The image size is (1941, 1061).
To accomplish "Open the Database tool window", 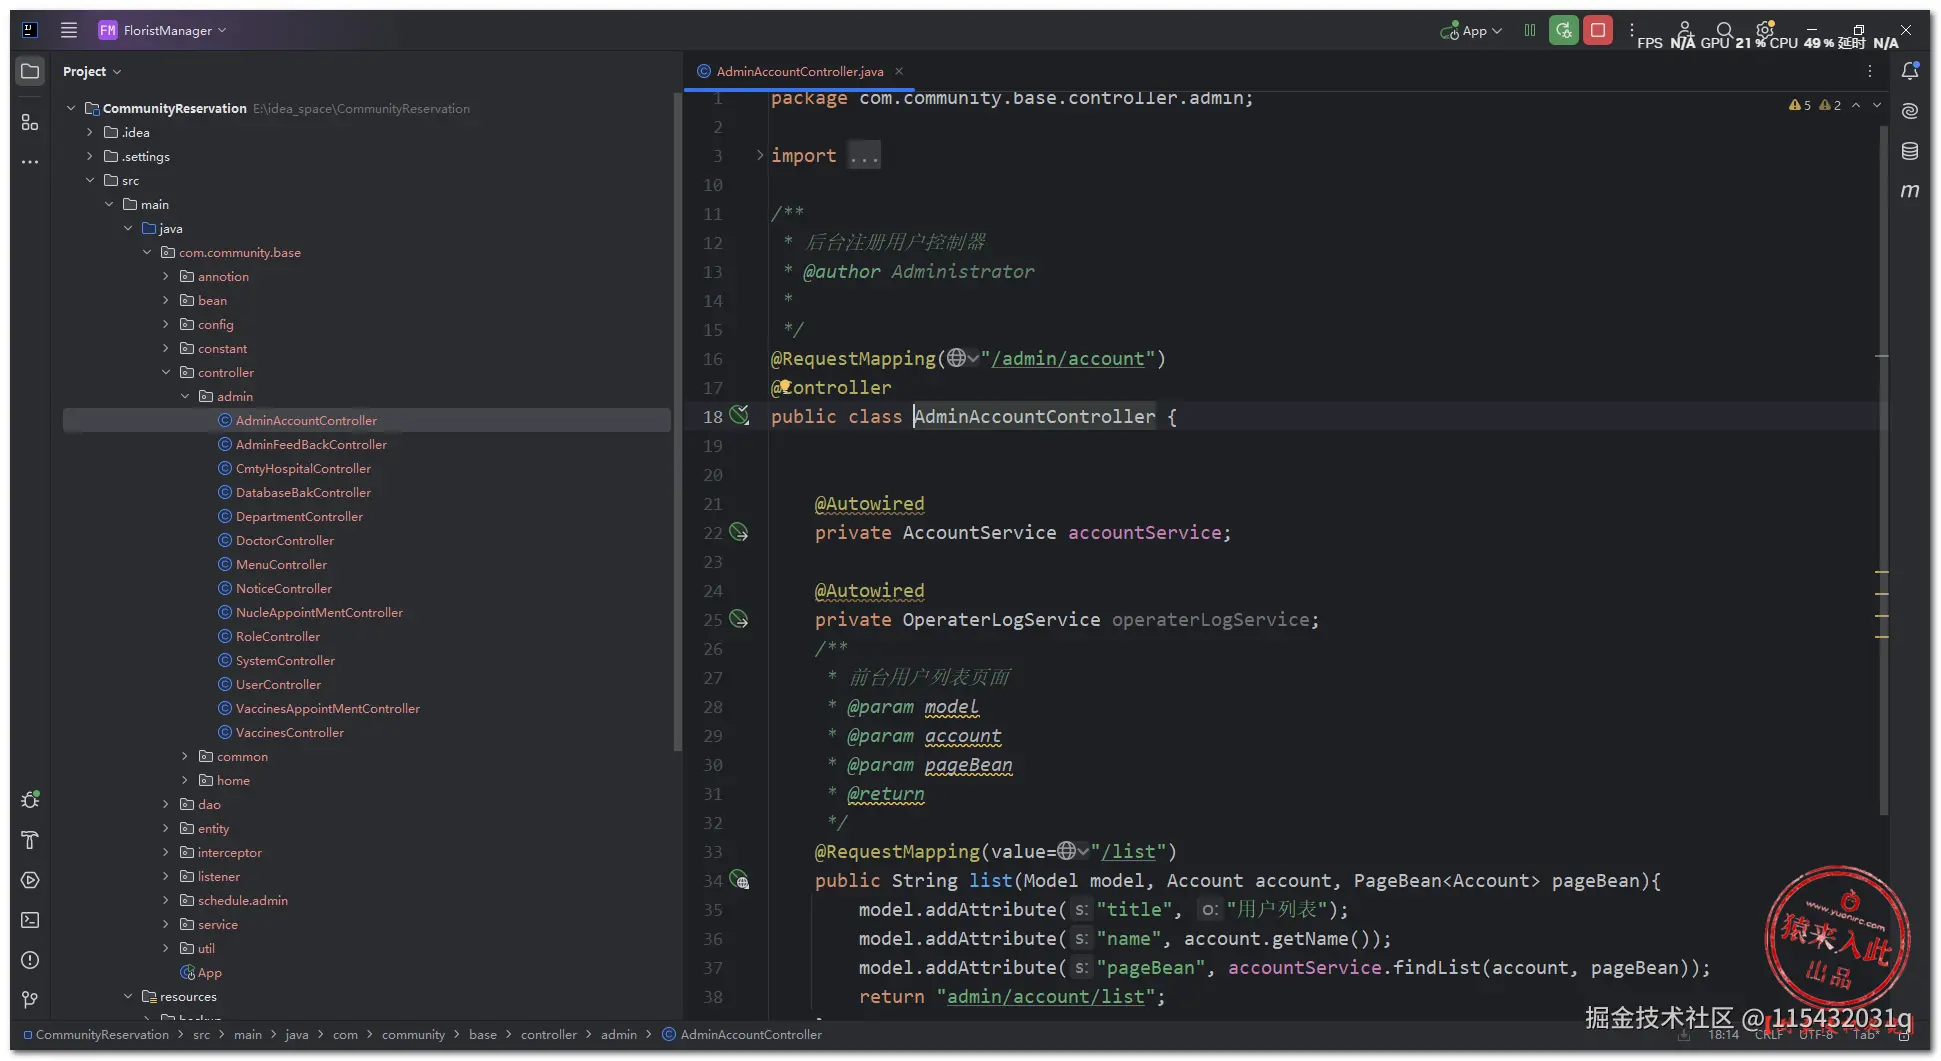I will (x=1910, y=151).
